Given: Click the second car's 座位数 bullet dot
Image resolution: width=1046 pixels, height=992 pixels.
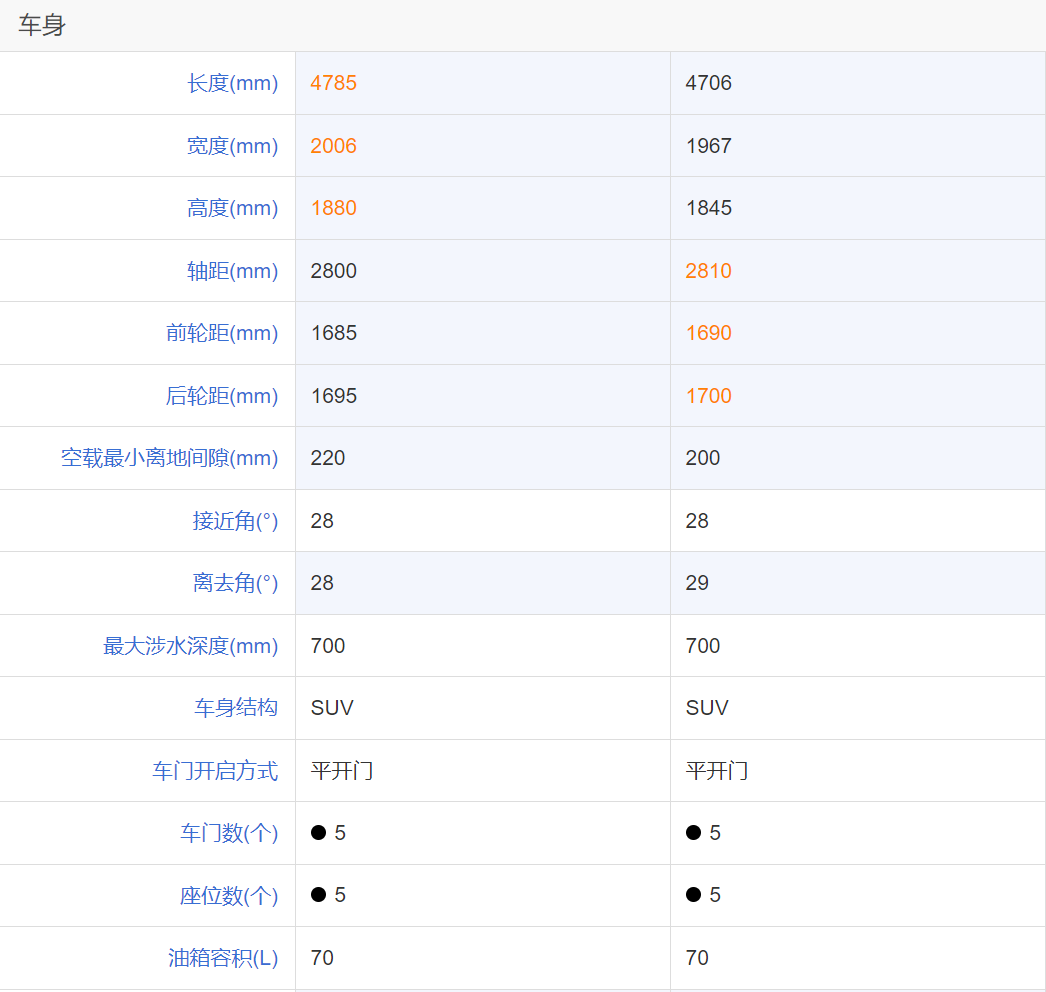Looking at the screenshot, I should tap(693, 895).
